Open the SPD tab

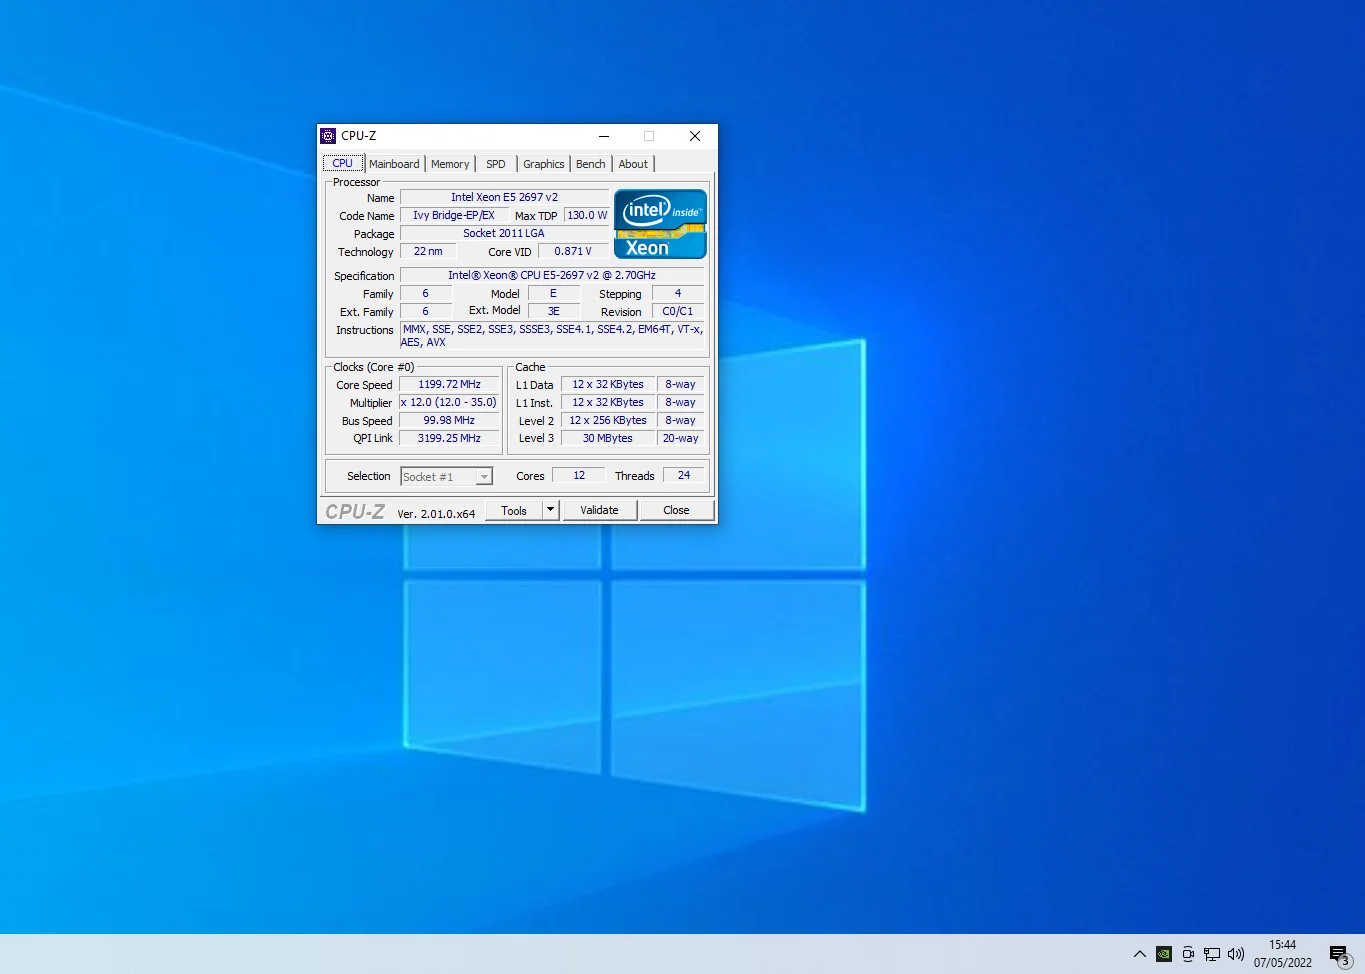tap(496, 164)
